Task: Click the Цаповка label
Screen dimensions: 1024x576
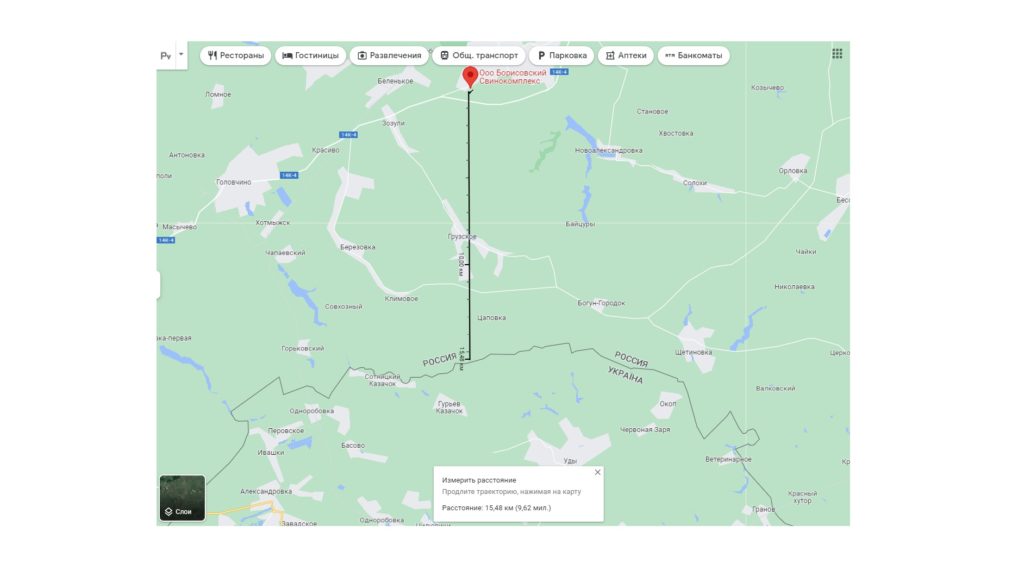Action: [491, 317]
